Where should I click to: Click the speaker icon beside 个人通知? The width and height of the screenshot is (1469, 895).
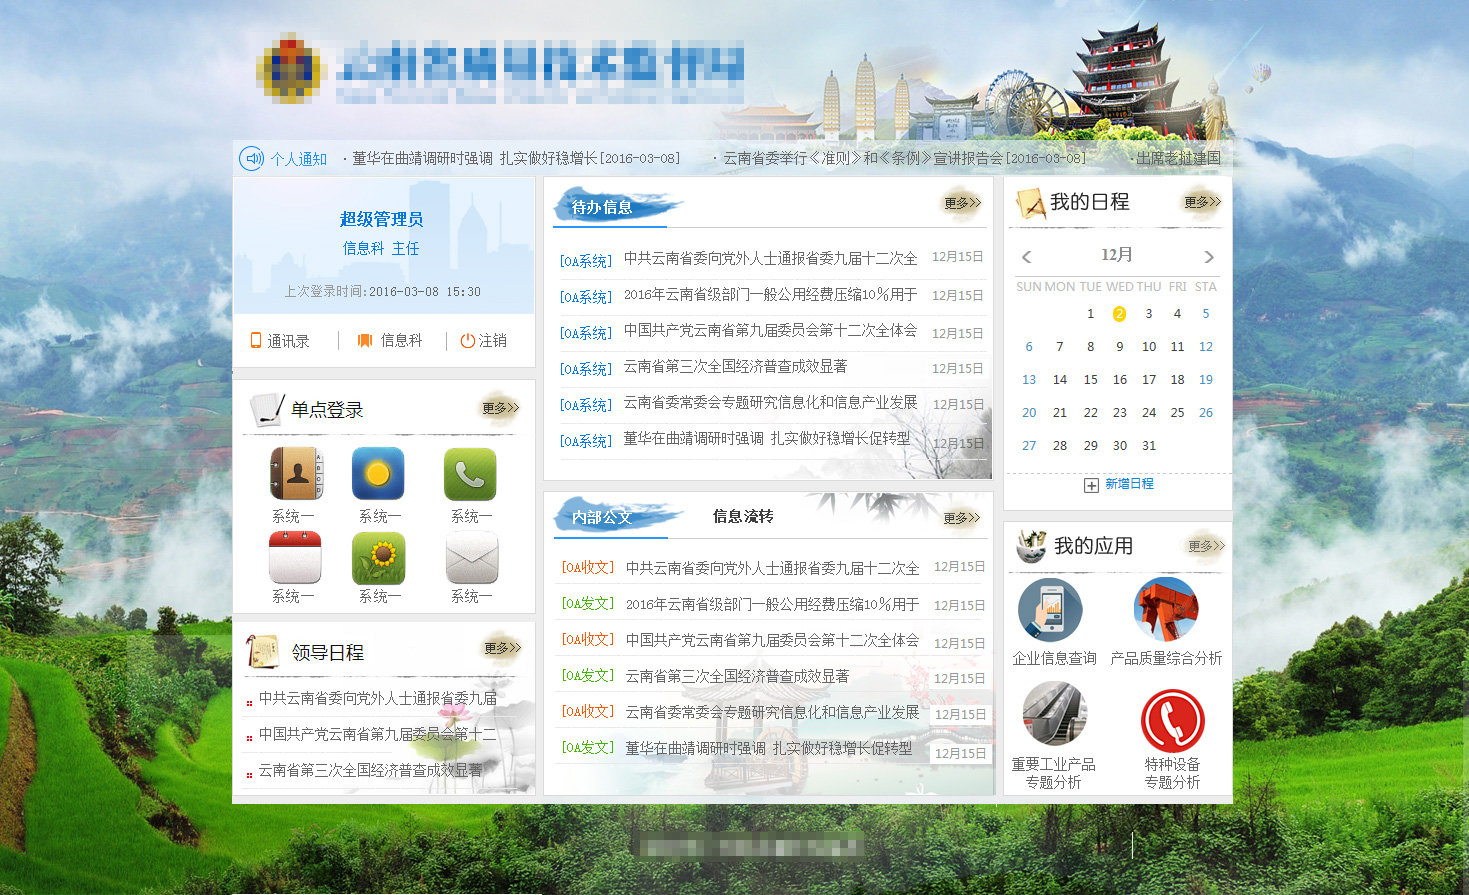pyautogui.click(x=251, y=158)
